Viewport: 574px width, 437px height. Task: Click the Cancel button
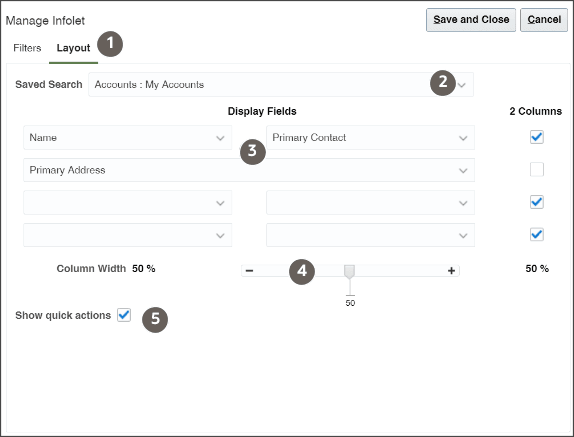544,20
